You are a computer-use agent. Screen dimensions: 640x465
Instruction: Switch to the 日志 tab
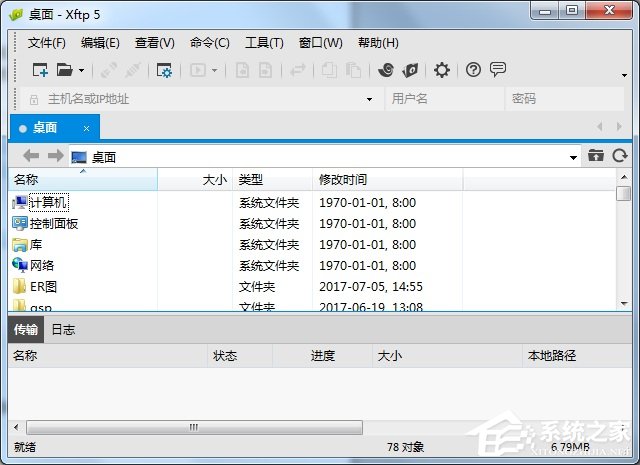point(63,329)
